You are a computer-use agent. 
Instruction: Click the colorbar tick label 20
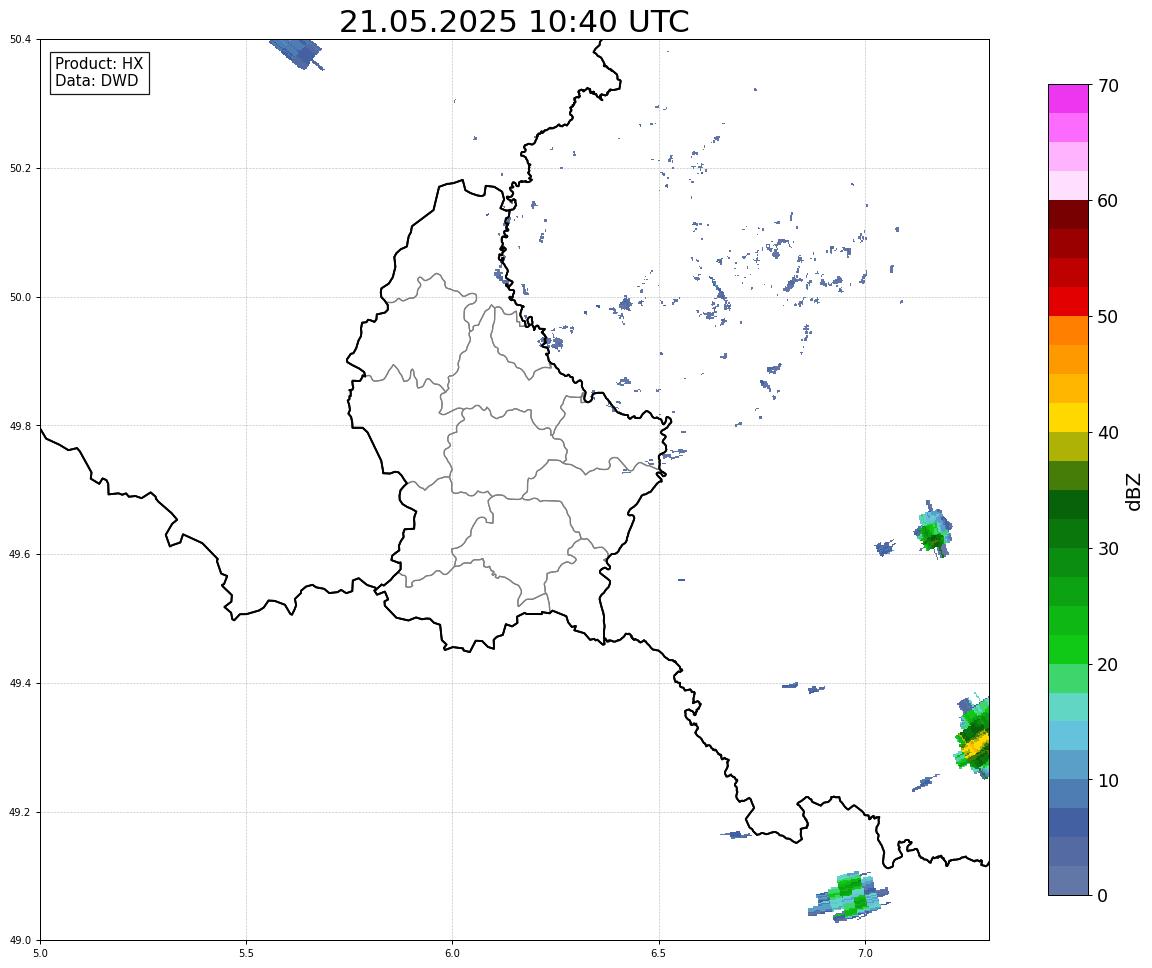pos(1108,665)
